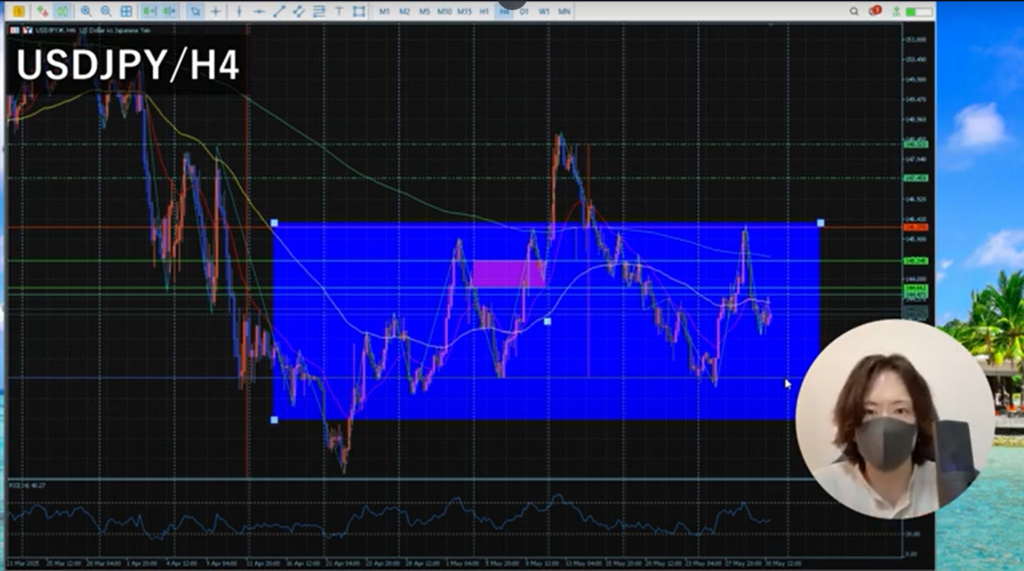Screen dimensions: 1024x571
Task: Click the tile windows grid icon
Action: [x=127, y=11]
